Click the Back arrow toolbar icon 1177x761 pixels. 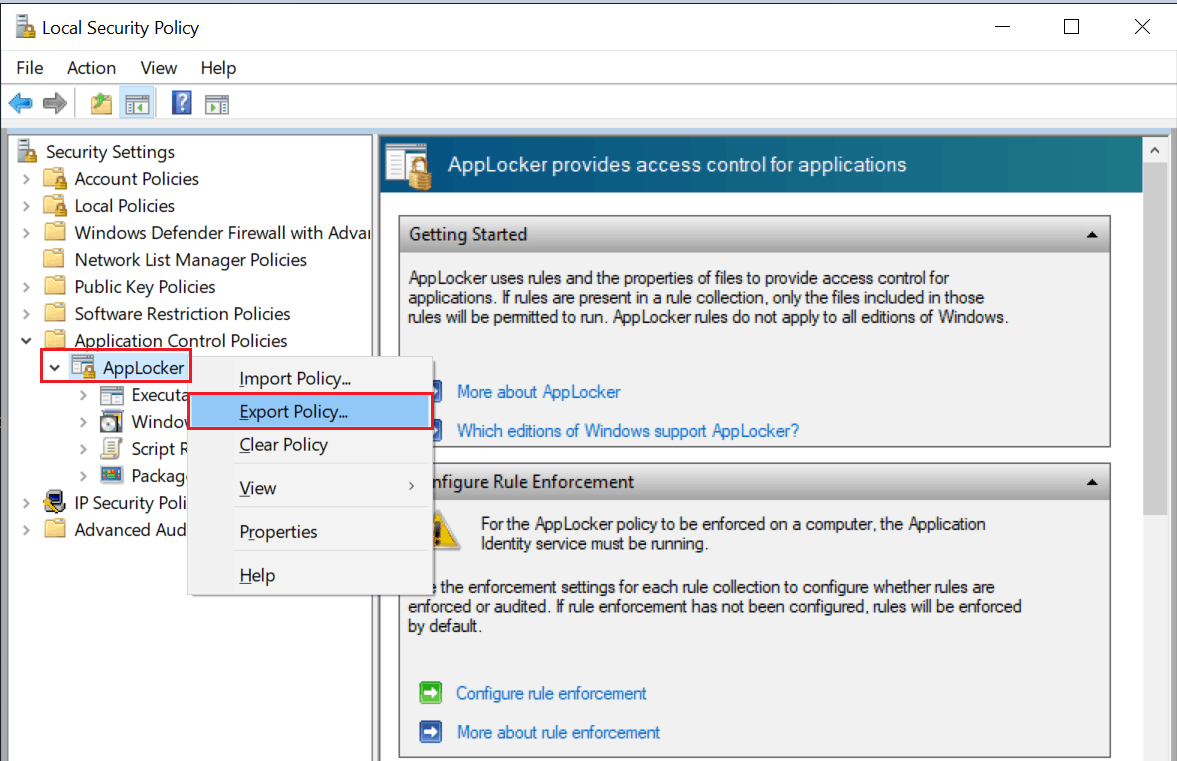click(21, 103)
